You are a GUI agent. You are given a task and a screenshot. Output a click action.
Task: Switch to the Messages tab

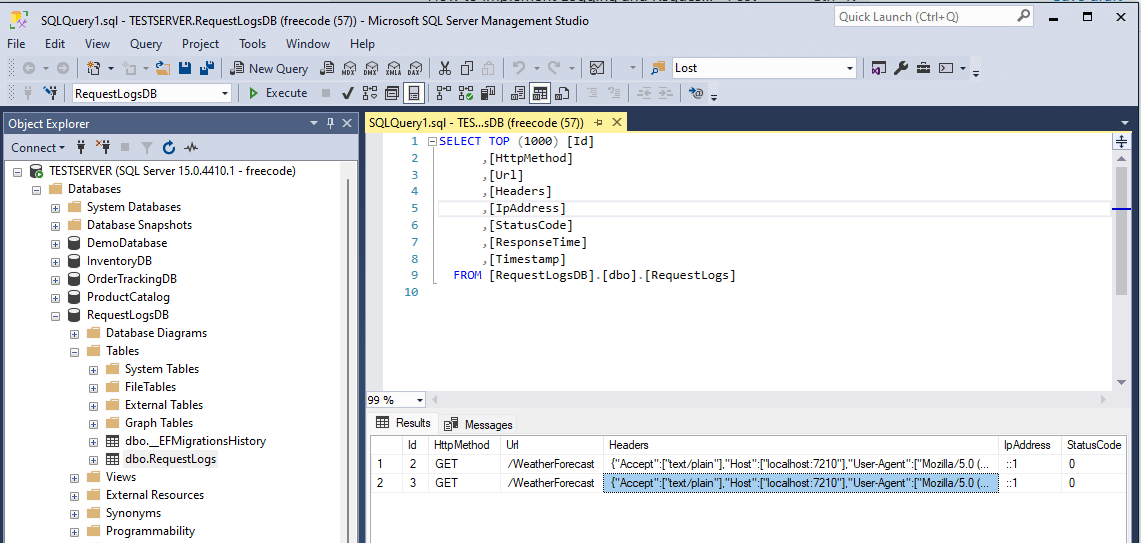pyautogui.click(x=479, y=424)
